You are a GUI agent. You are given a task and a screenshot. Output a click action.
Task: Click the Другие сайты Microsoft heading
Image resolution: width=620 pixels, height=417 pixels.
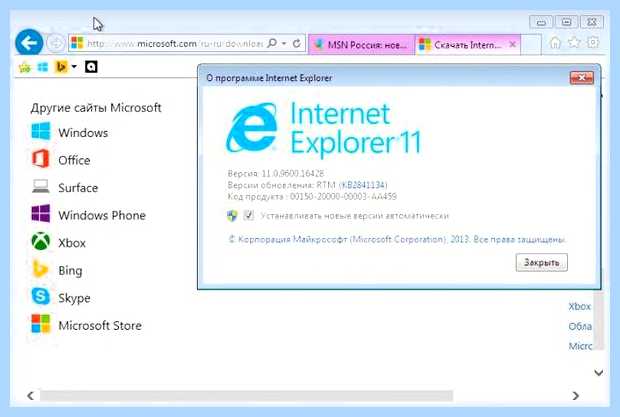coord(96,108)
